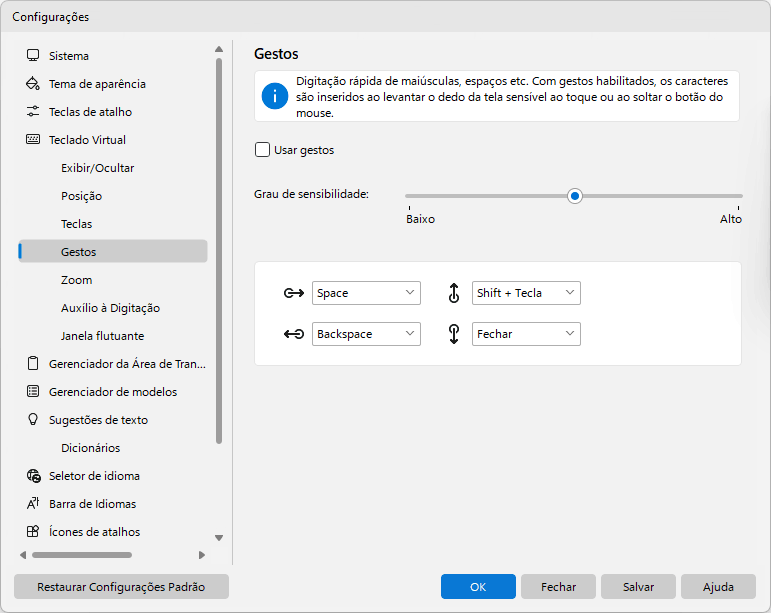Click the swipe left gesture icon
Screen dimensions: 771x613
click(294, 334)
